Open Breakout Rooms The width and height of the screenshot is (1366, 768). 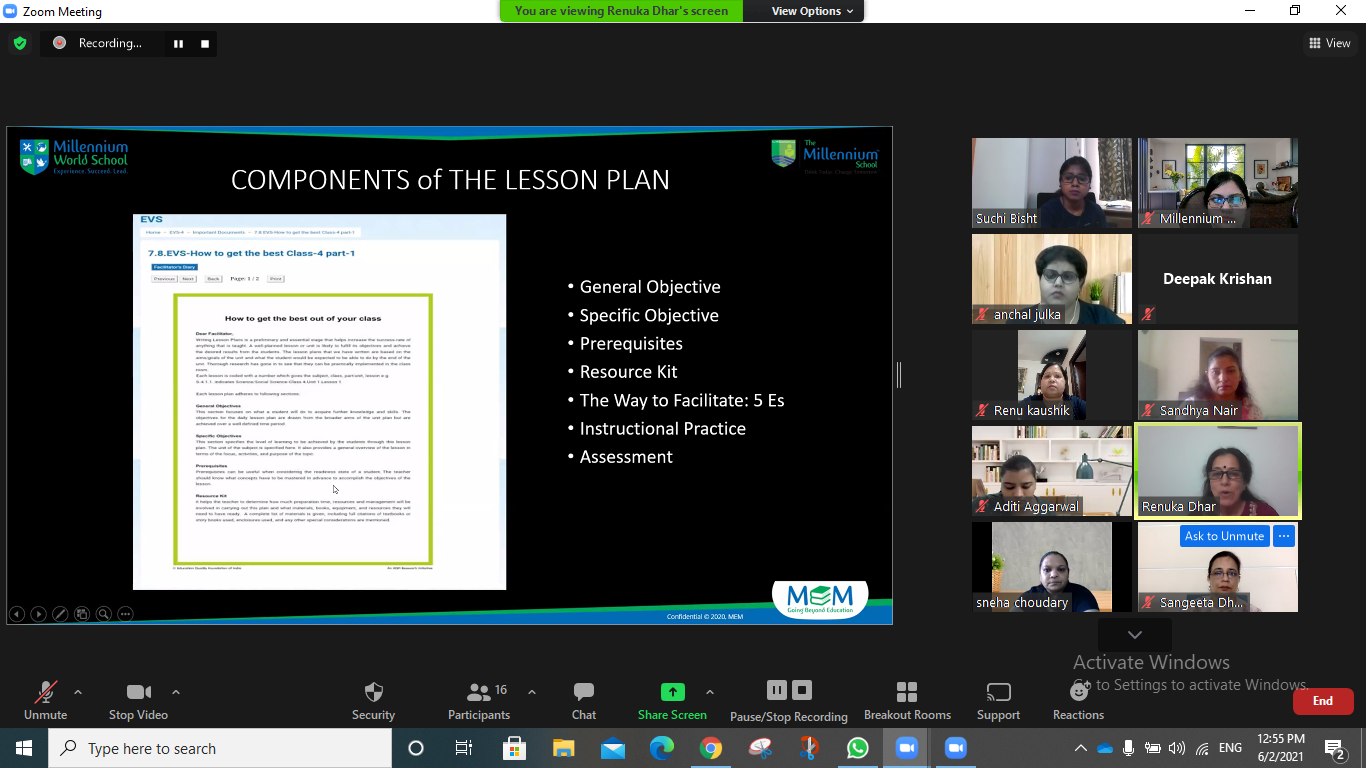pyautogui.click(x=907, y=700)
